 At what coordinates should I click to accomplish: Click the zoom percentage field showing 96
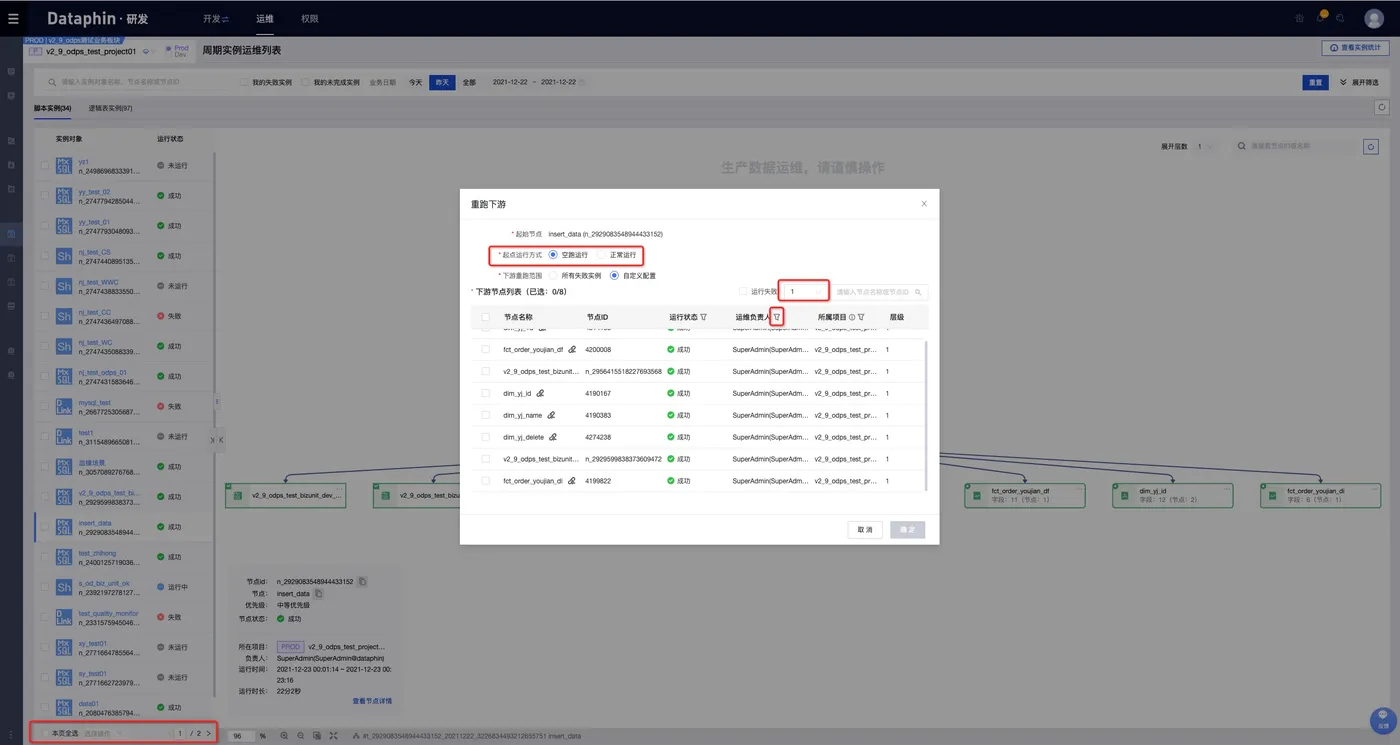242,736
